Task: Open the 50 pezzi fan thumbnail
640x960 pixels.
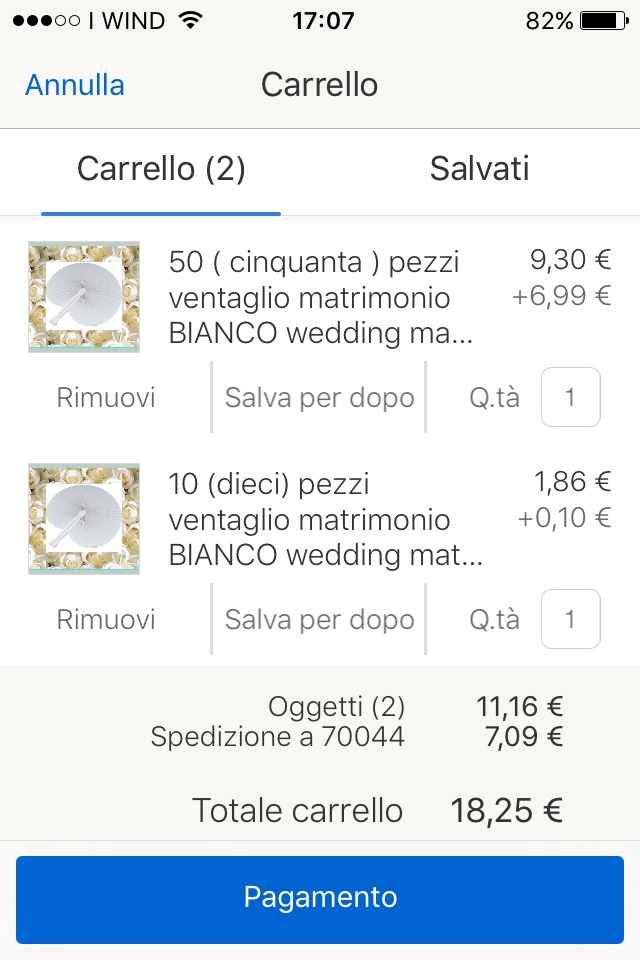Action: coord(84,297)
